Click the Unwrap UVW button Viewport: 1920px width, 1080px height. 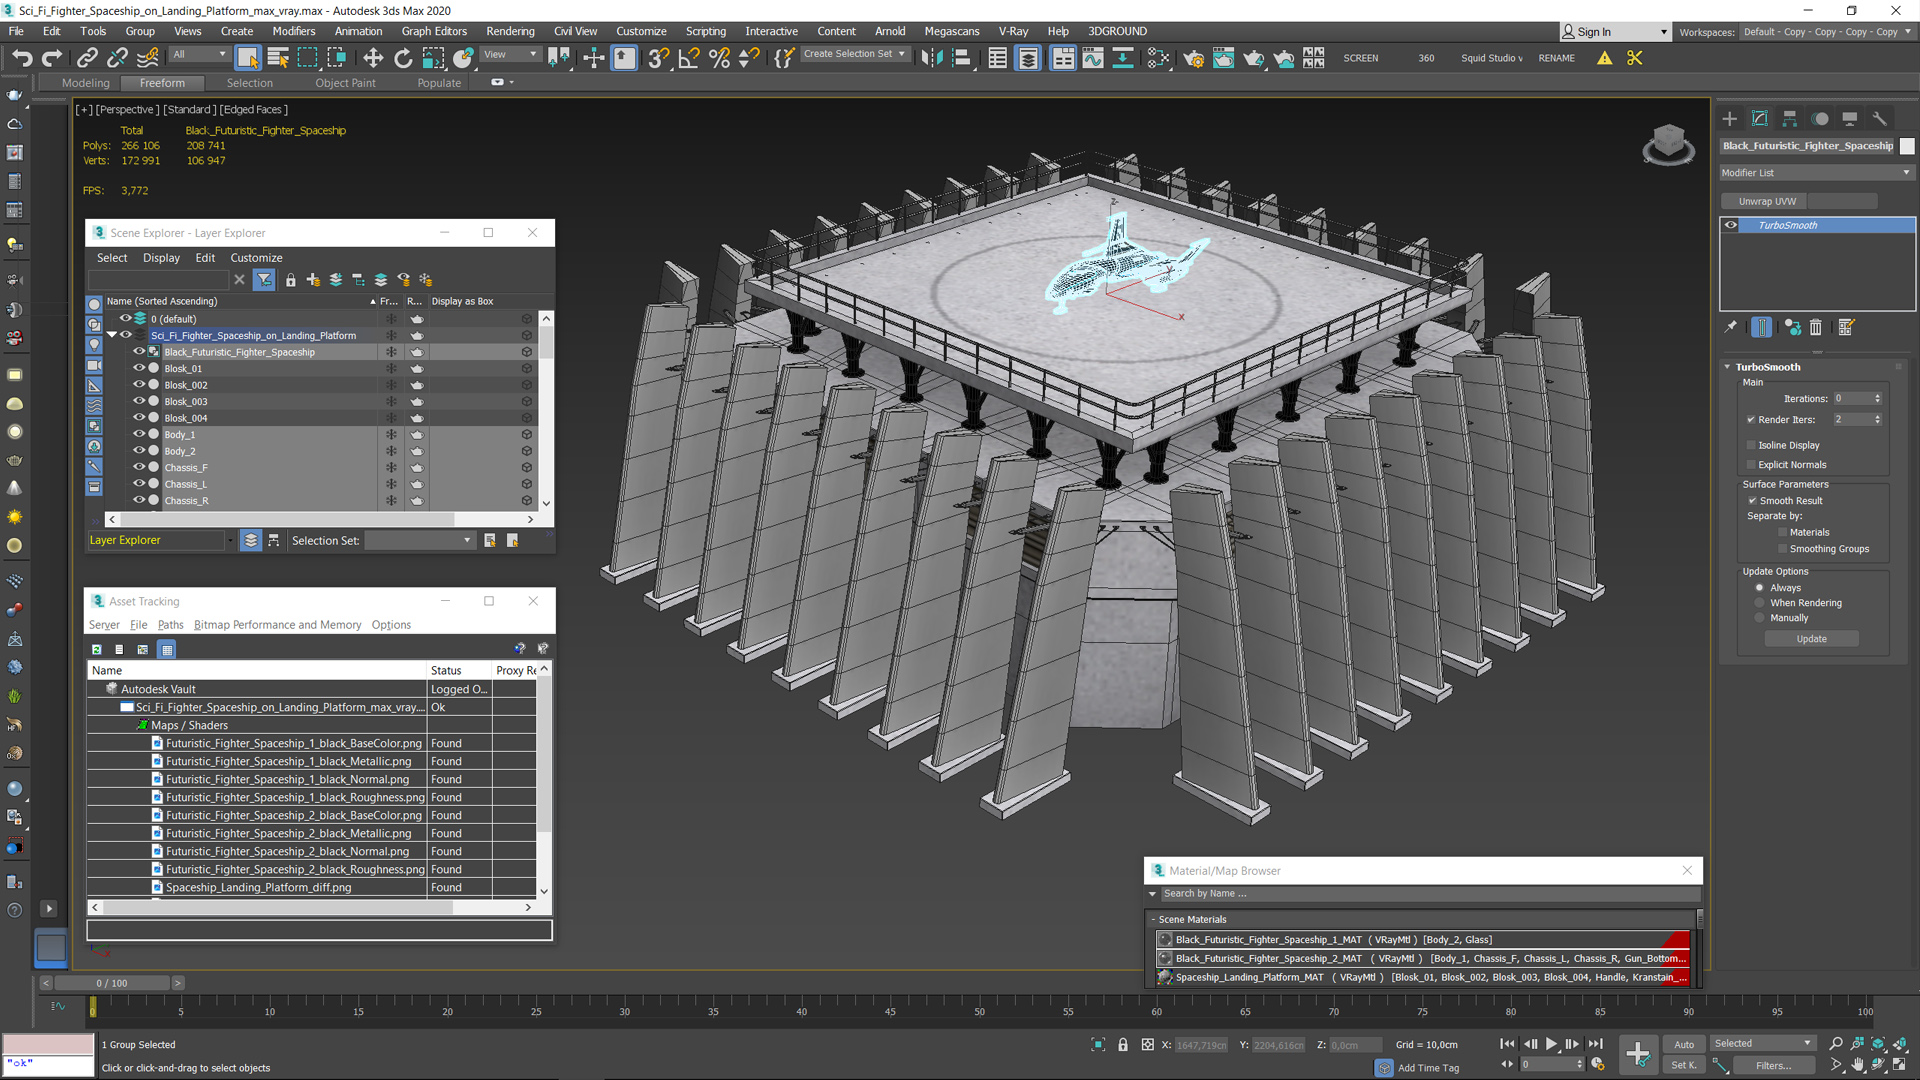[1767, 201]
